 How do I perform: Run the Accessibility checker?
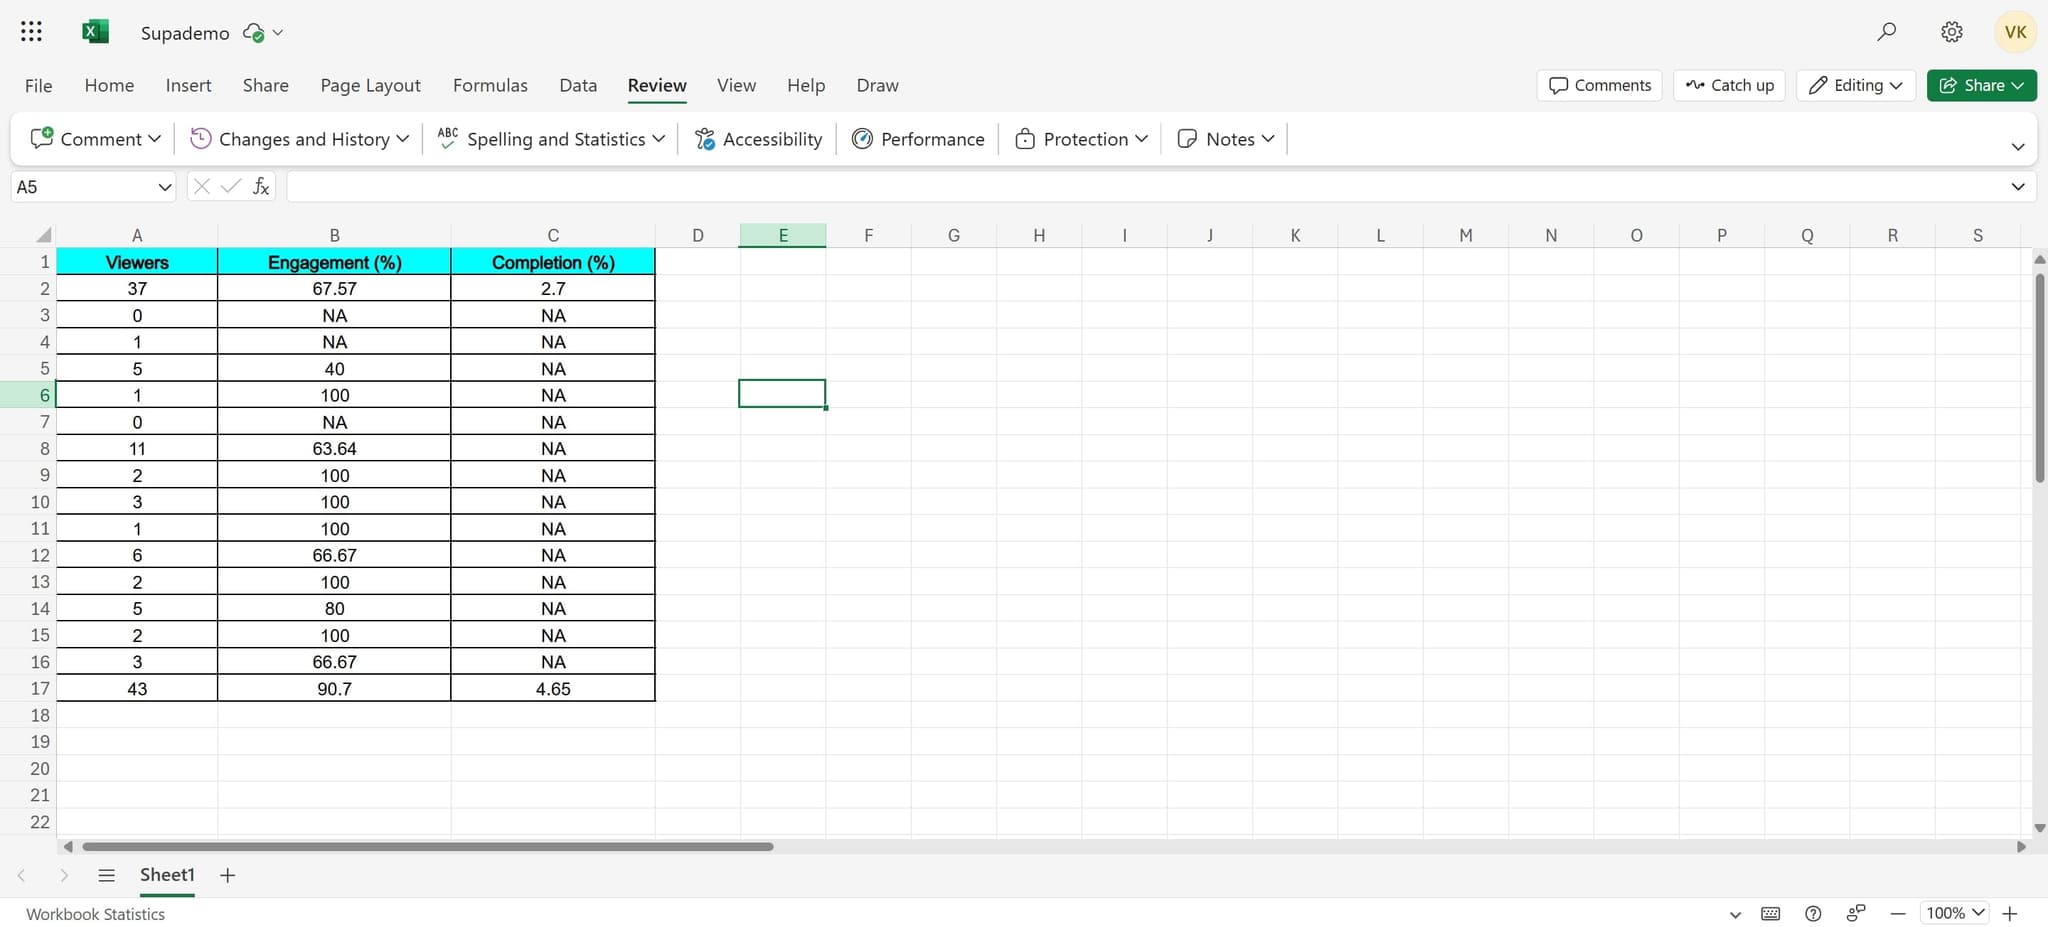point(757,139)
